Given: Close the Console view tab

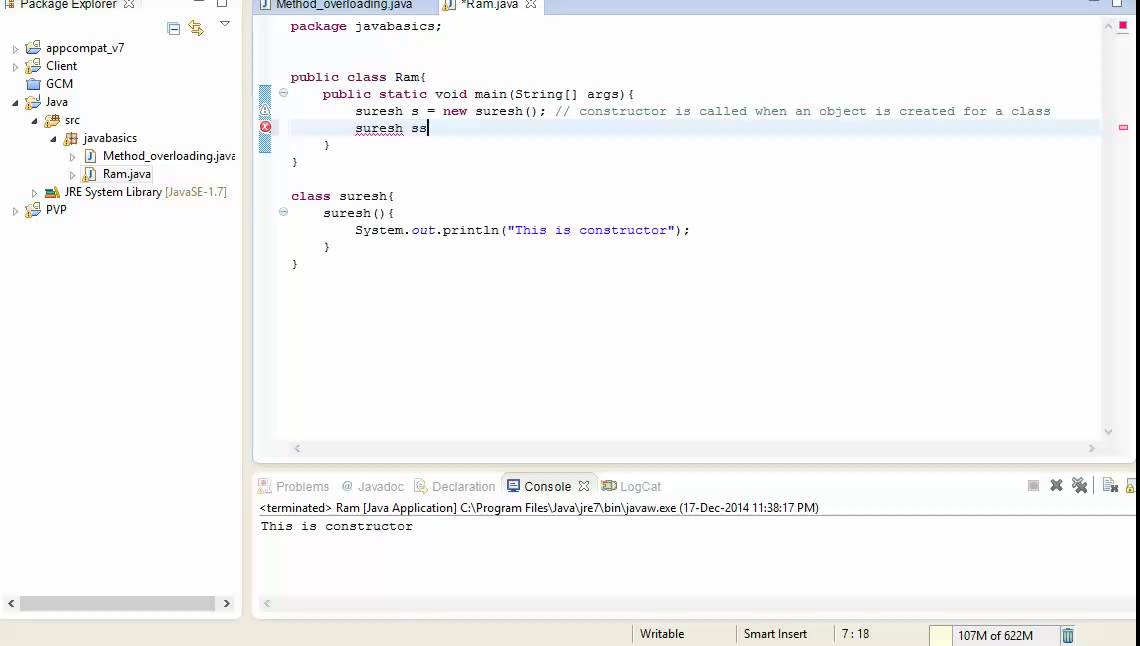Looking at the screenshot, I should coord(584,486).
